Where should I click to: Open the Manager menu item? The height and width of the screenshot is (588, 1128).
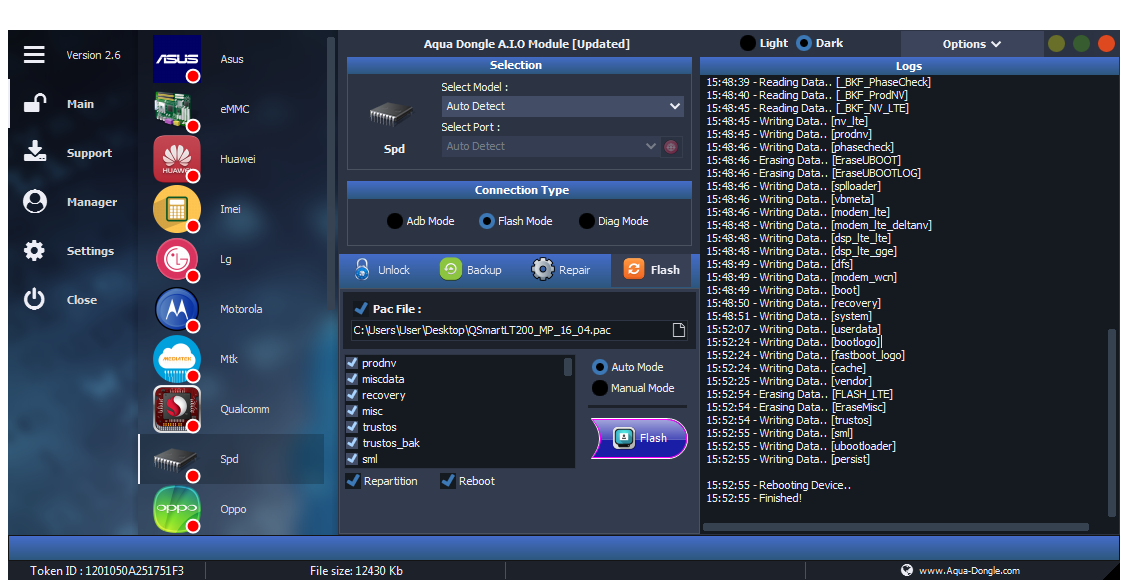click(x=92, y=202)
